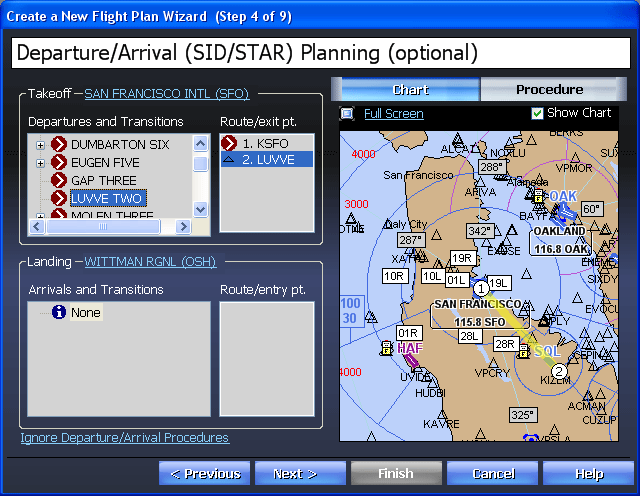The height and width of the screenshot is (496, 640).
Task: Go back with the Previous button
Action: [x=204, y=474]
